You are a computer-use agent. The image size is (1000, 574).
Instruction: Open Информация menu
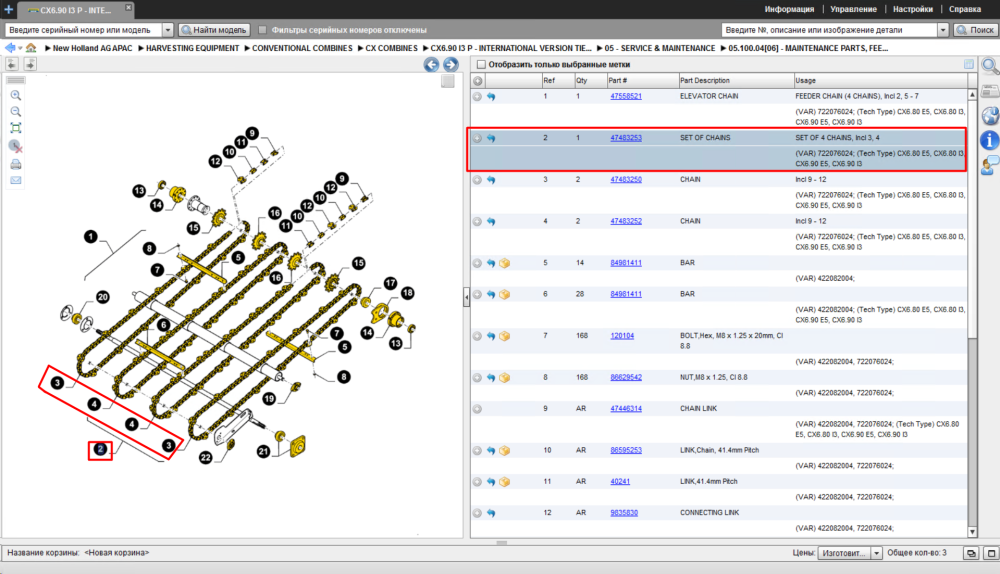[789, 9]
